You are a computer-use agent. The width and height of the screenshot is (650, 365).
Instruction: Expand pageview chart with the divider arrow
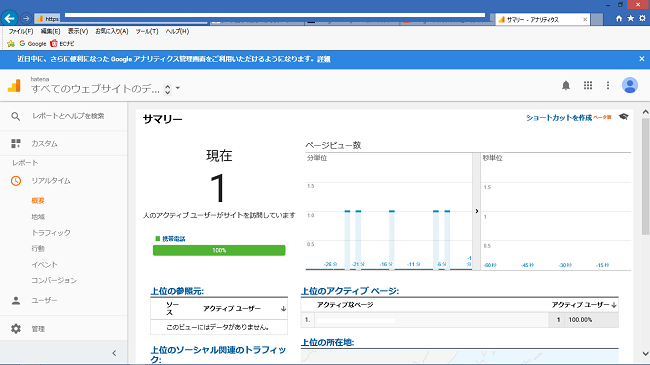click(x=476, y=212)
